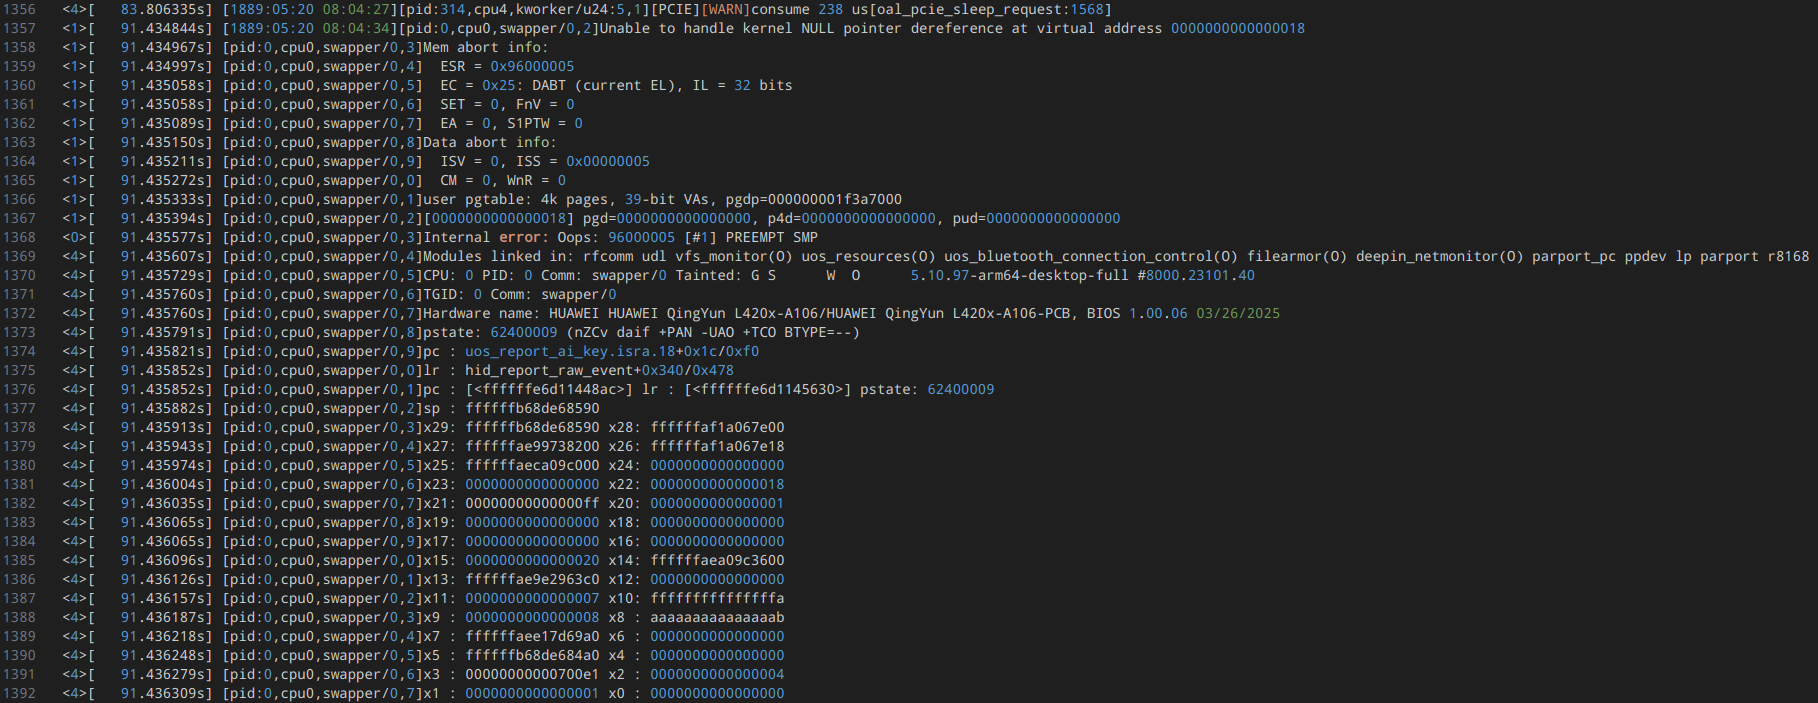Click 'PREEMPT SMP' on line 1368
1818x703 pixels.
[x=772, y=237]
